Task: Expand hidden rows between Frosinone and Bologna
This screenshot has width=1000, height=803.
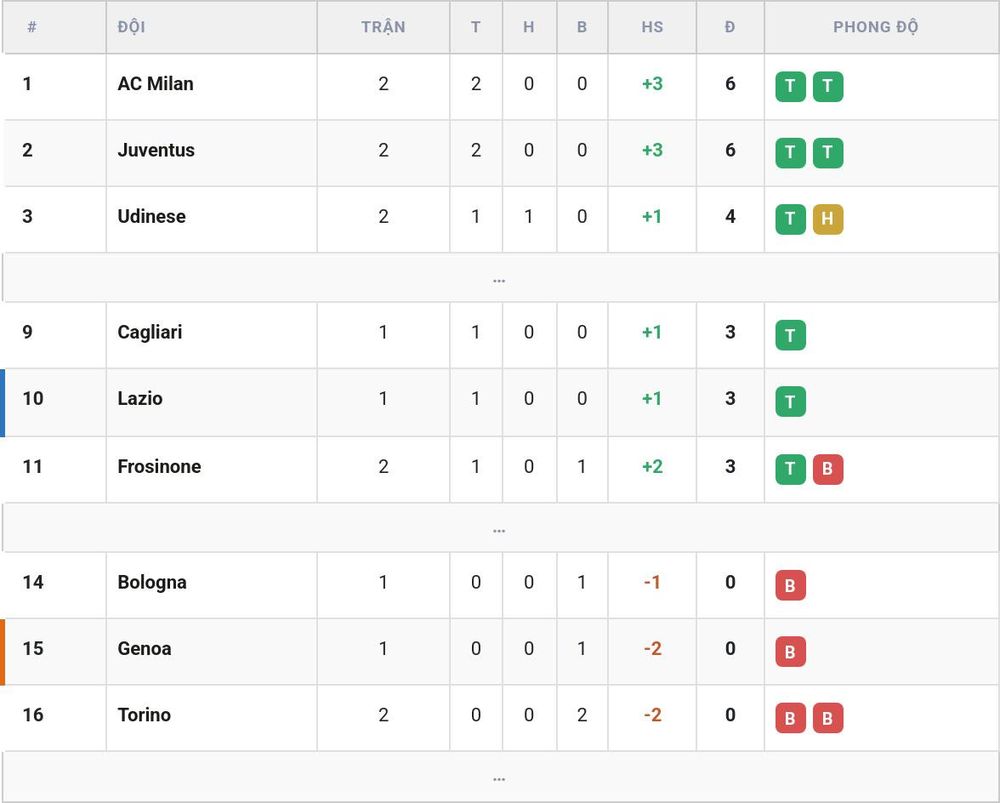Action: pyautogui.click(x=500, y=527)
